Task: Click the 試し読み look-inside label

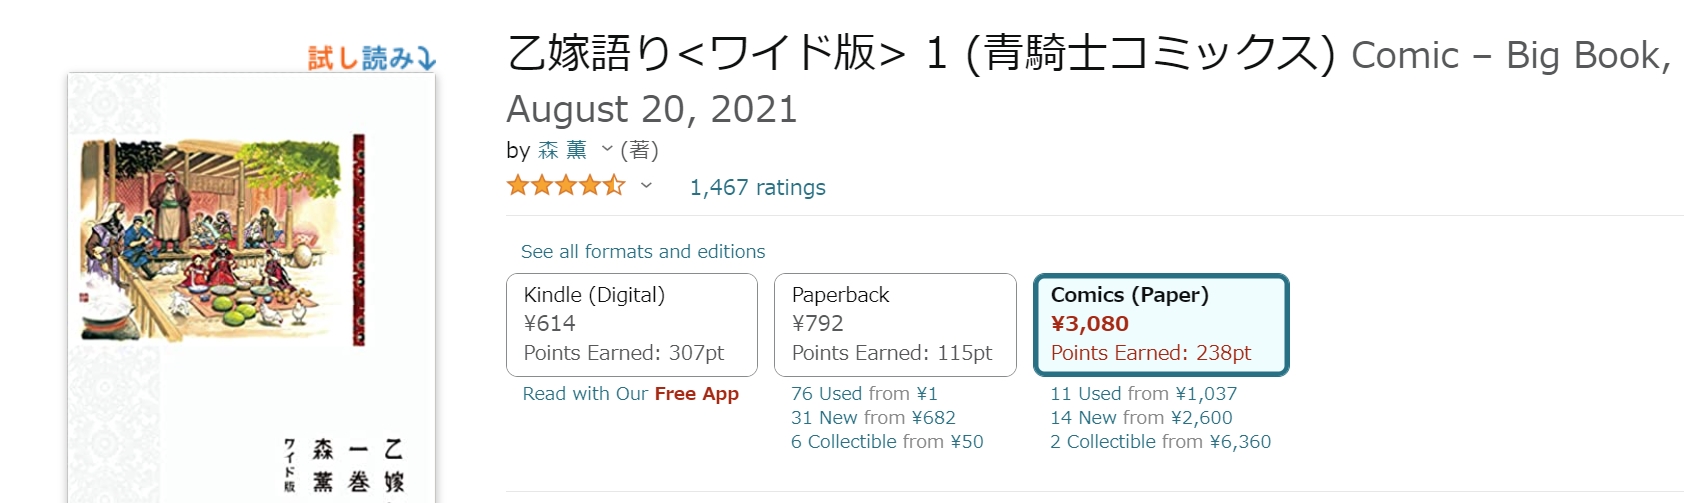Action: pos(371,58)
